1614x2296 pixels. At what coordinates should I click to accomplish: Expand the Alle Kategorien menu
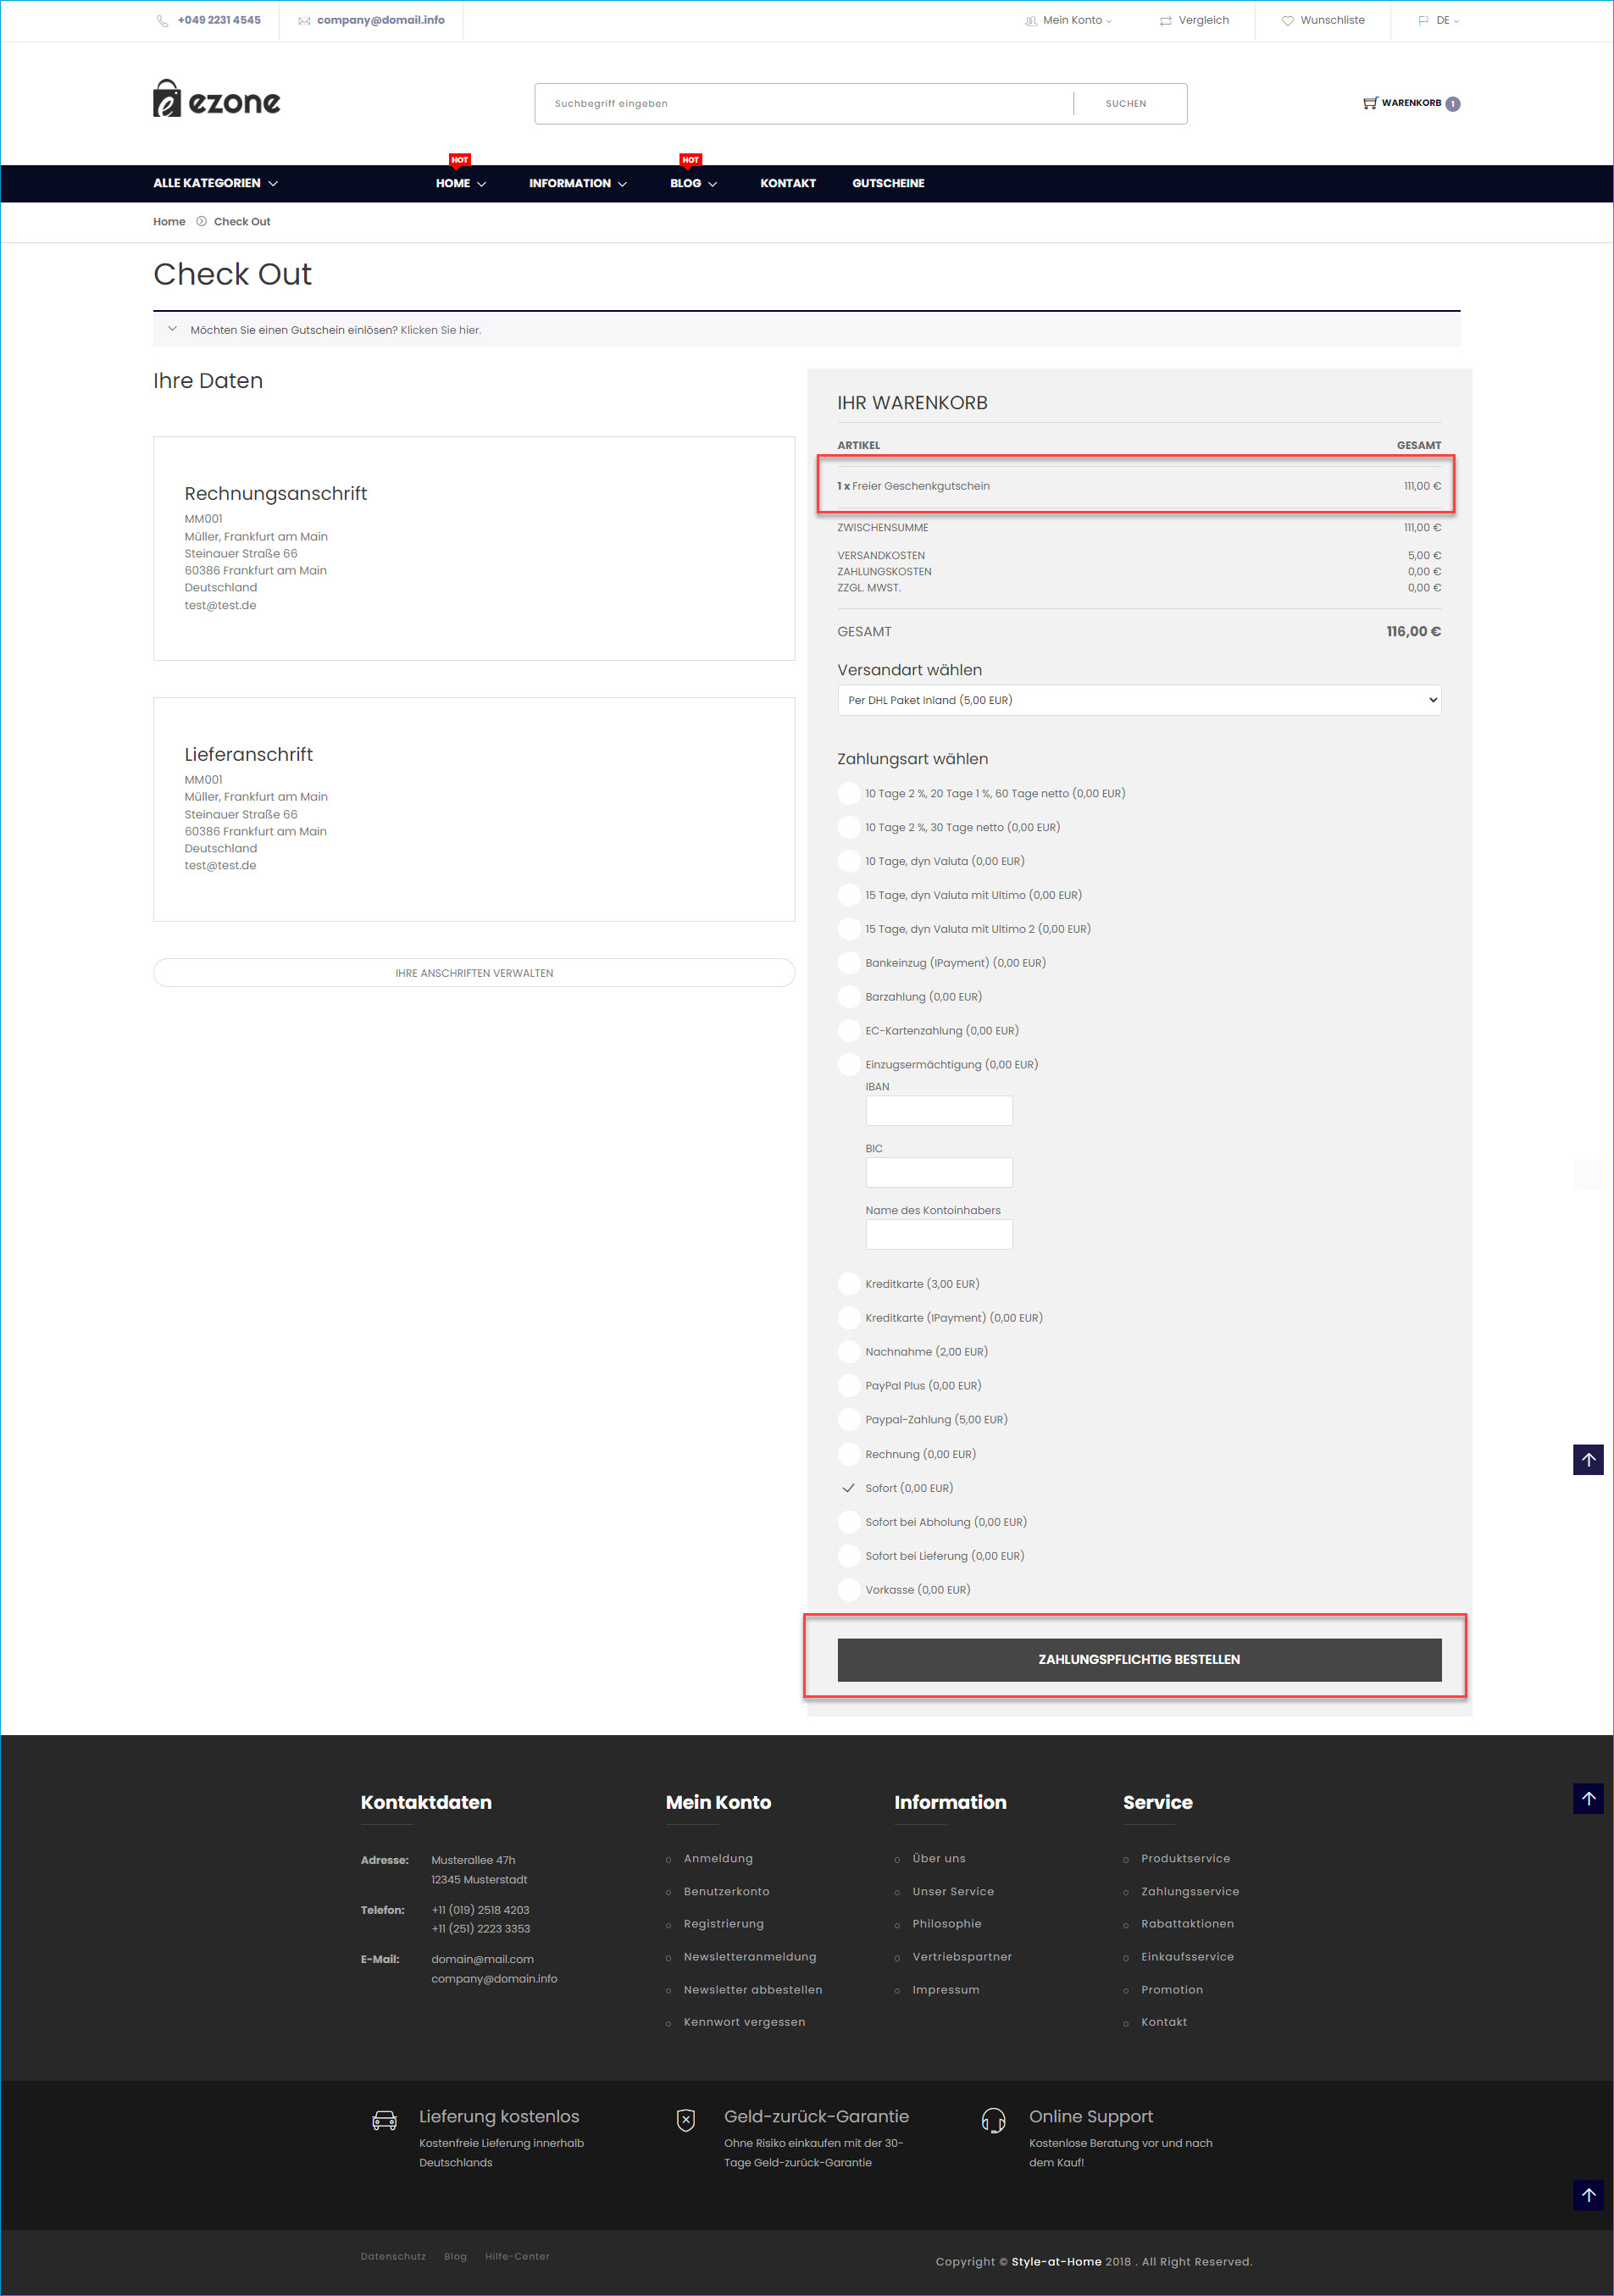[216, 184]
